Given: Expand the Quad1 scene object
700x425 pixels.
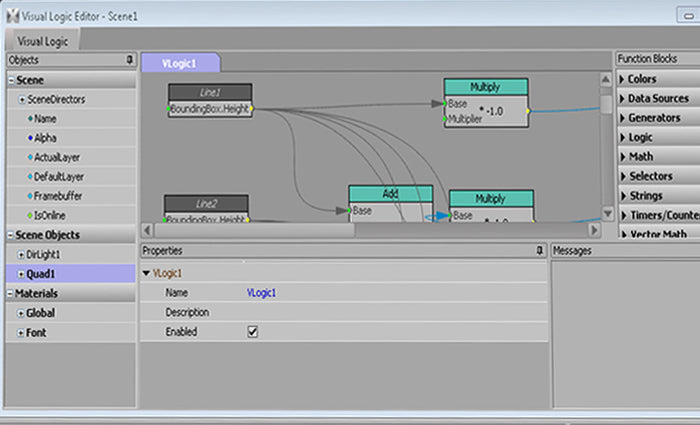Looking at the screenshot, I should [21, 273].
